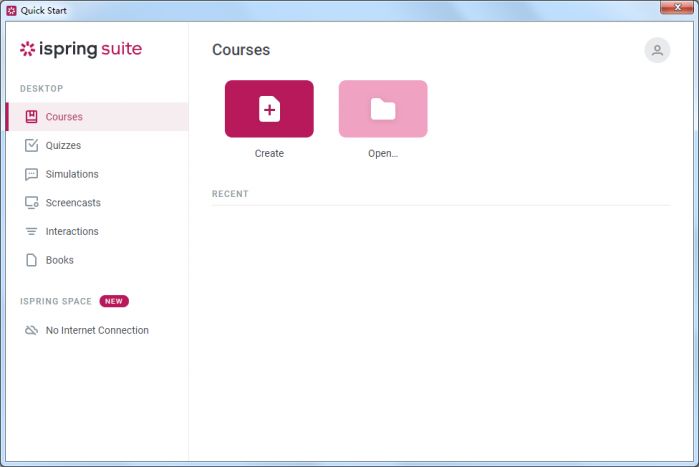Select the Books page icon

coord(31,260)
